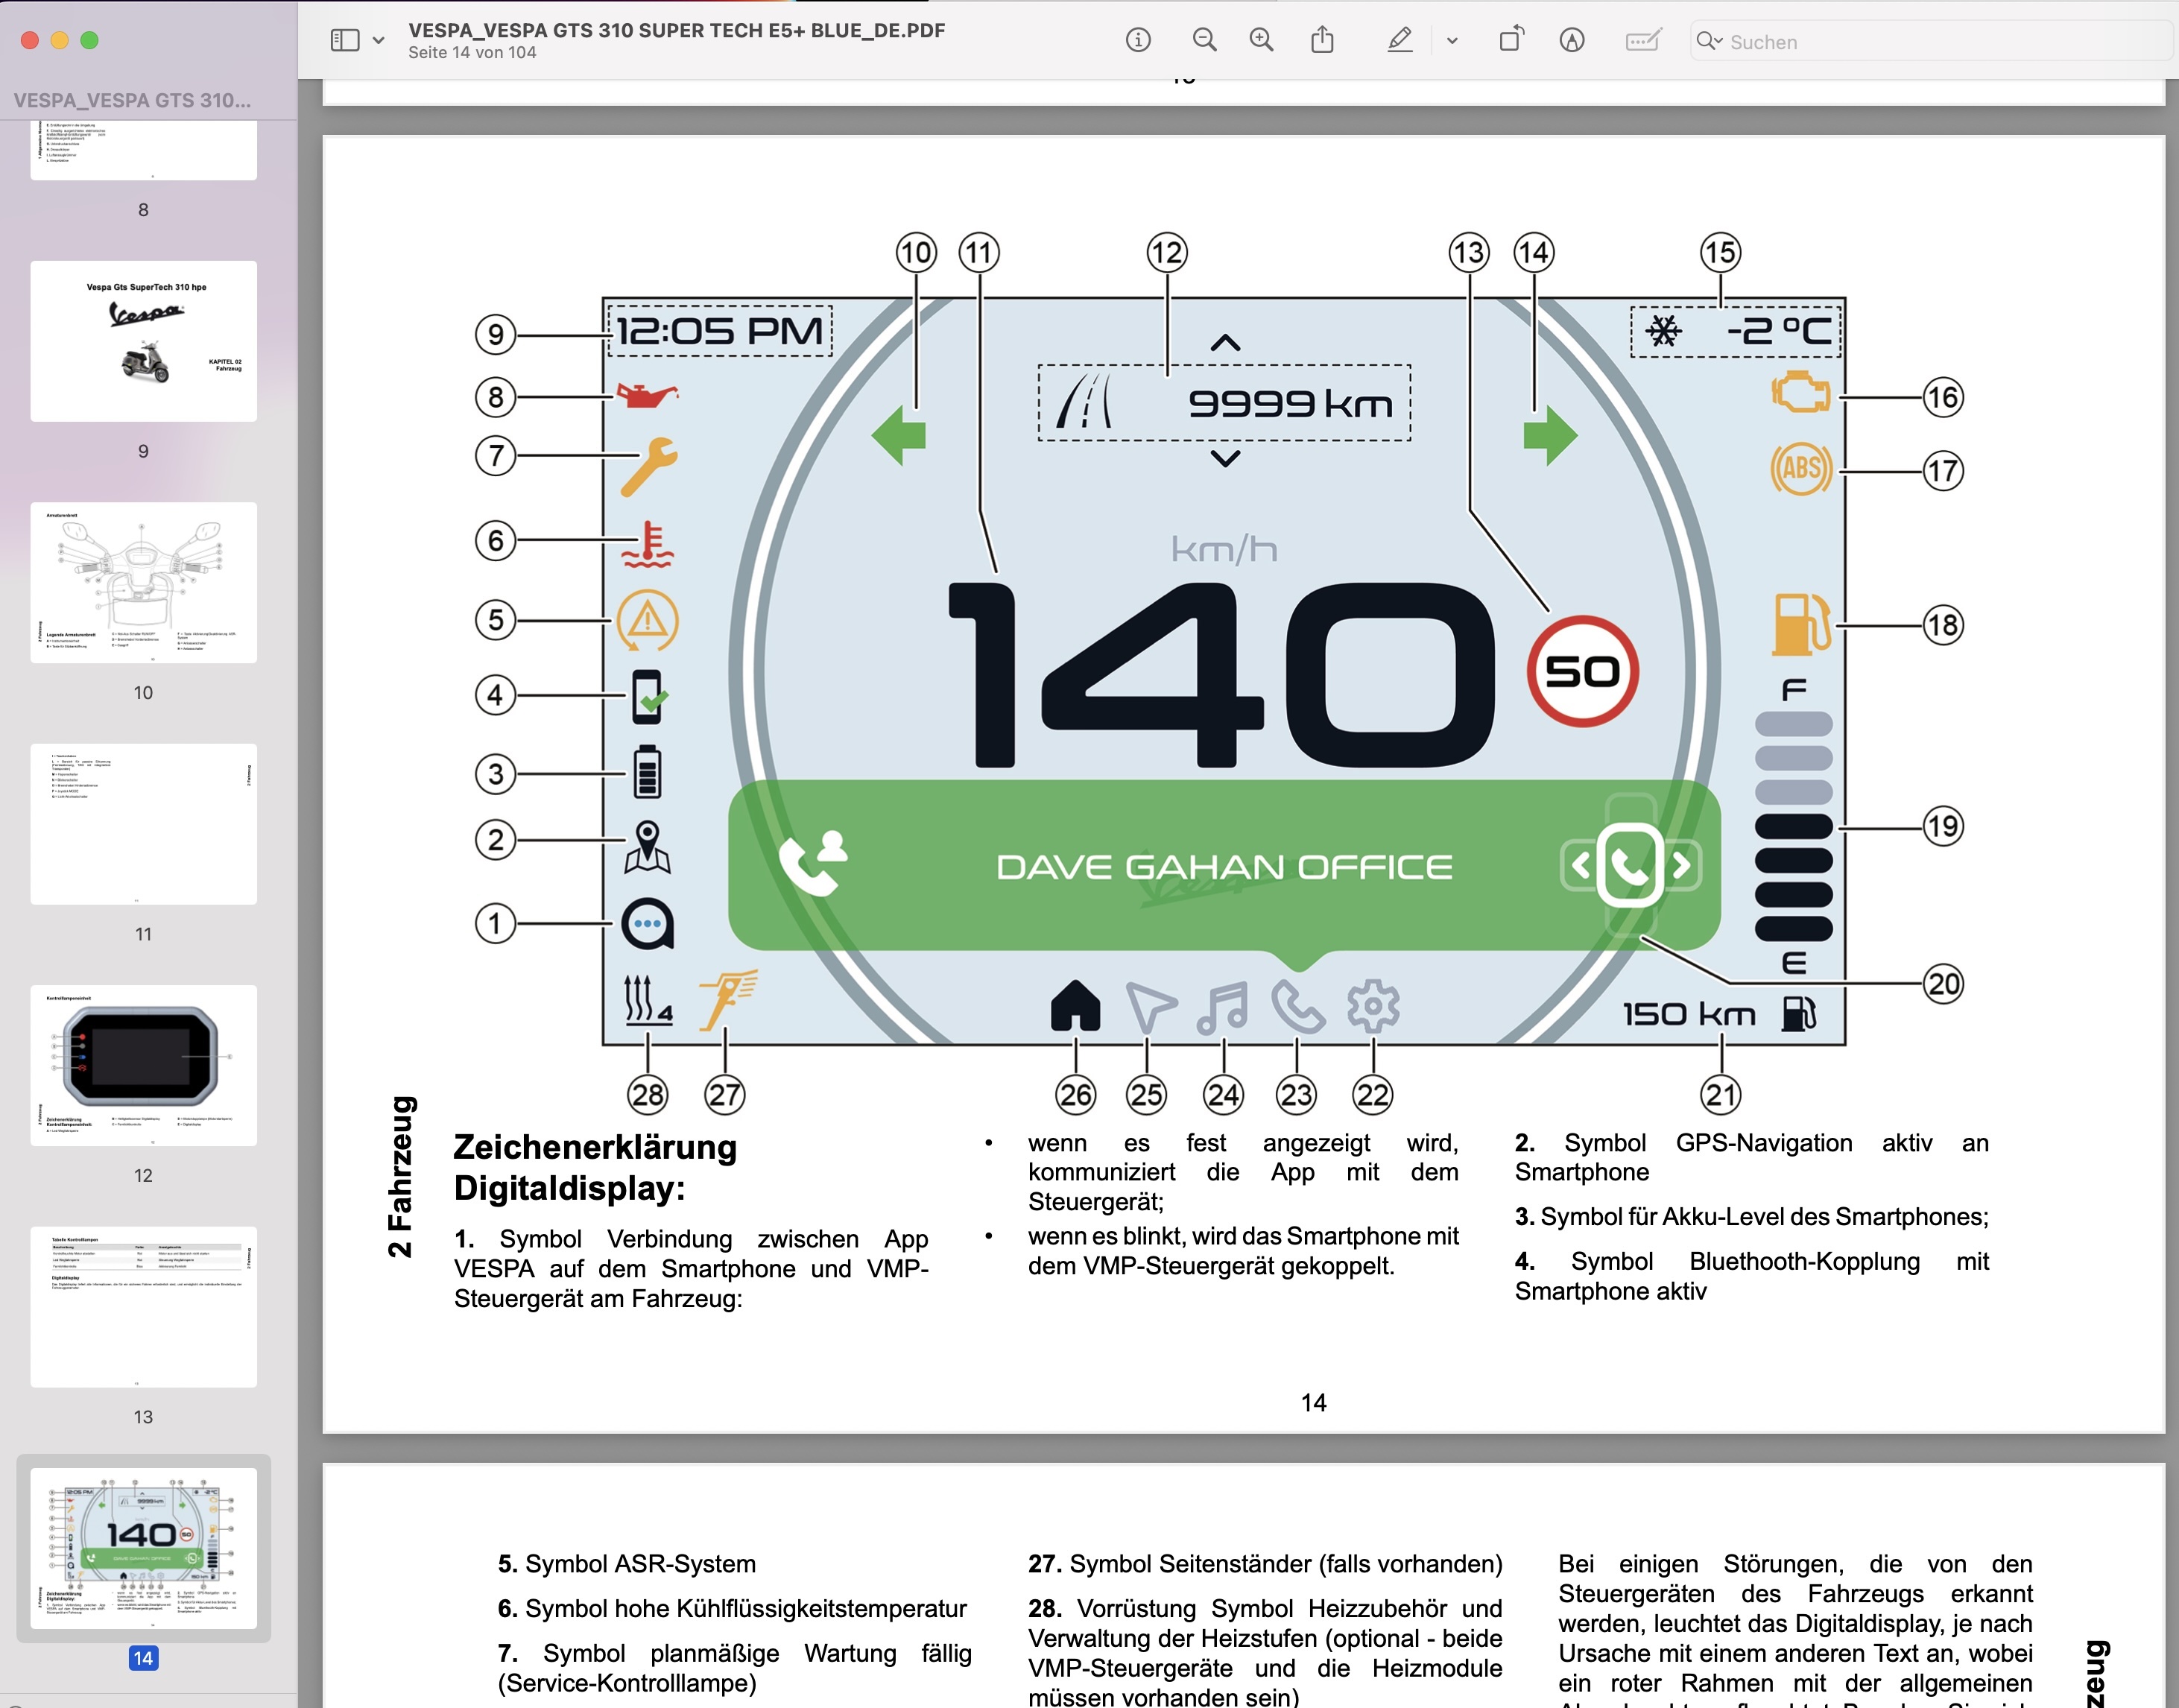Click the 50 speed limit sign
The image size is (2179, 1708).
(x=1582, y=671)
